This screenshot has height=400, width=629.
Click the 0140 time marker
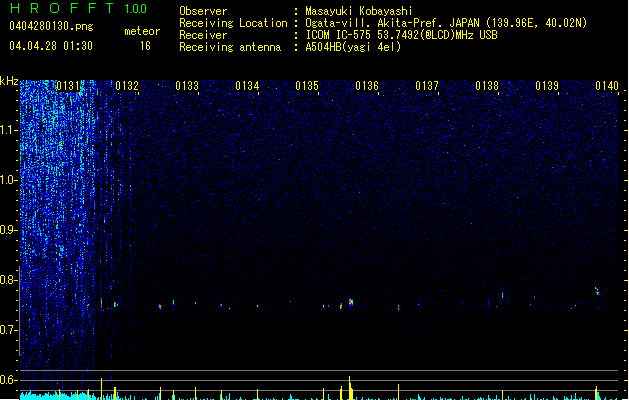[x=607, y=86]
